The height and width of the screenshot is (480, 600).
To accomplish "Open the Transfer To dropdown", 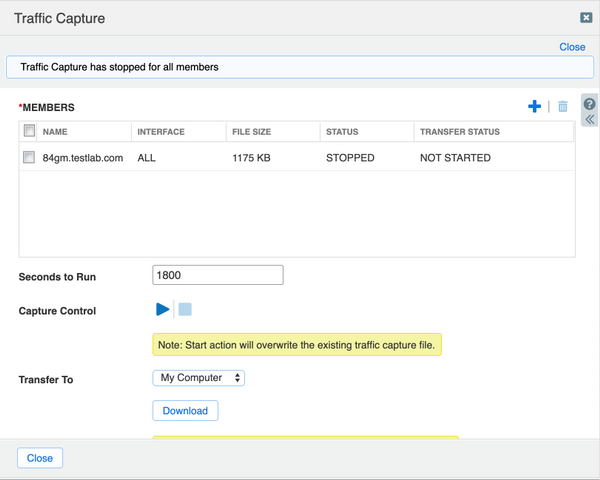I will [199, 378].
